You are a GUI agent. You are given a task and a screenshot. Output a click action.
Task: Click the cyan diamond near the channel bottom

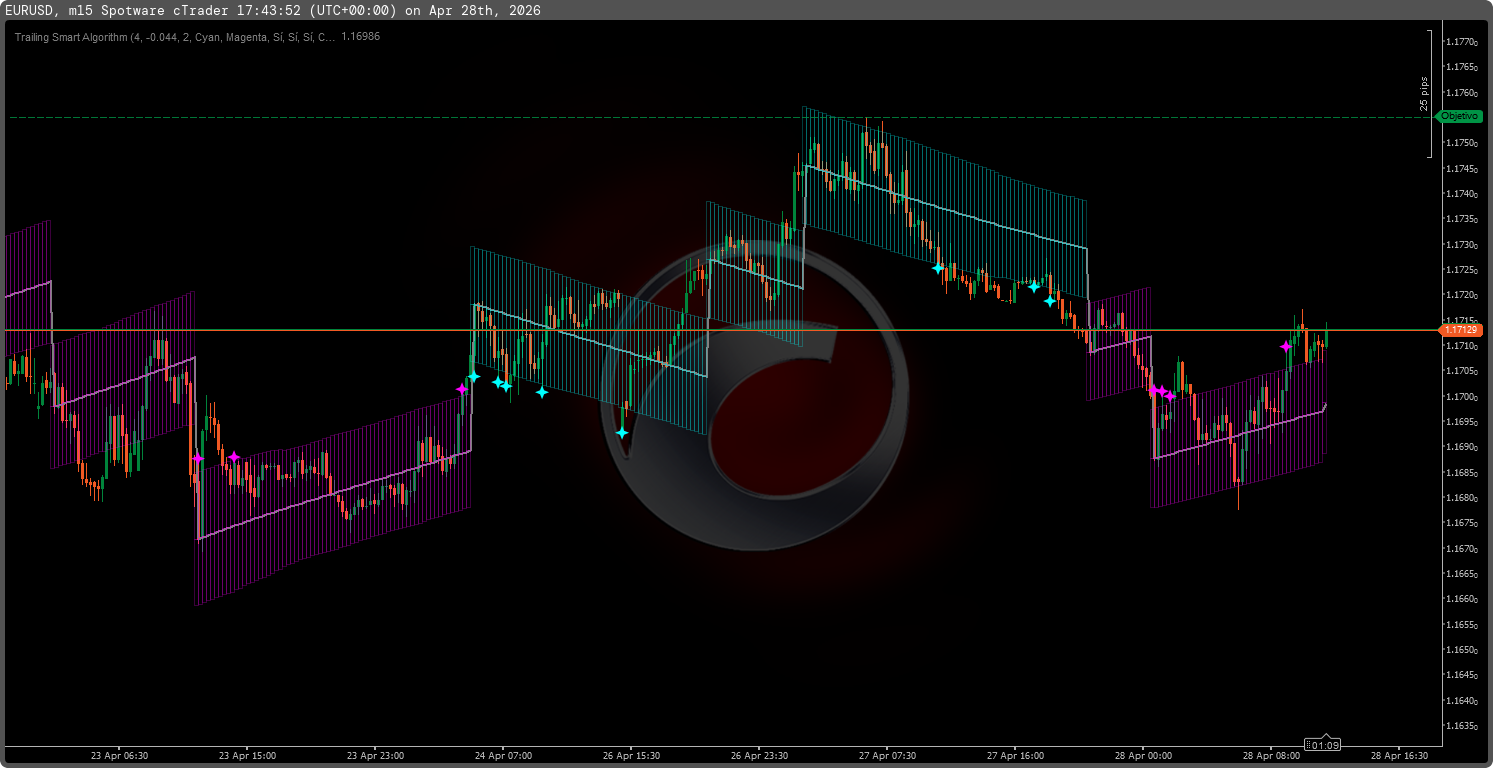1050,299
